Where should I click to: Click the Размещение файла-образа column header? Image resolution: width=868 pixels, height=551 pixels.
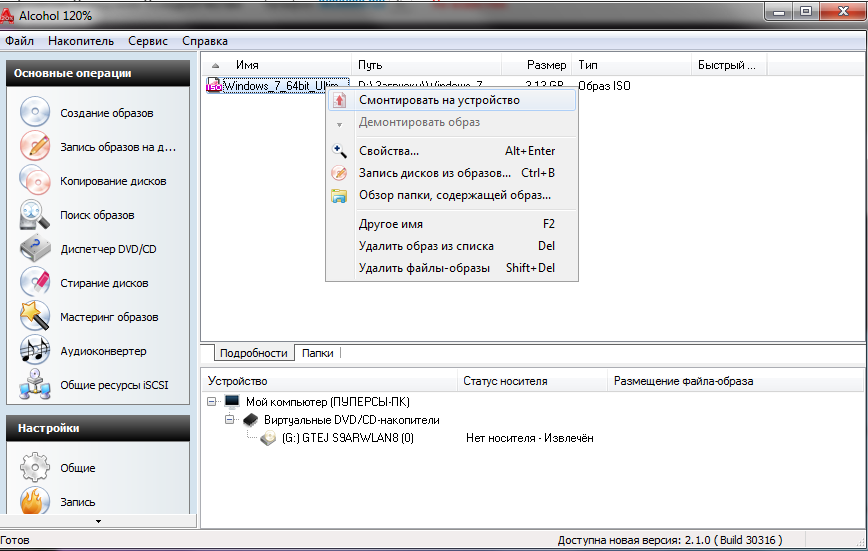pos(736,381)
